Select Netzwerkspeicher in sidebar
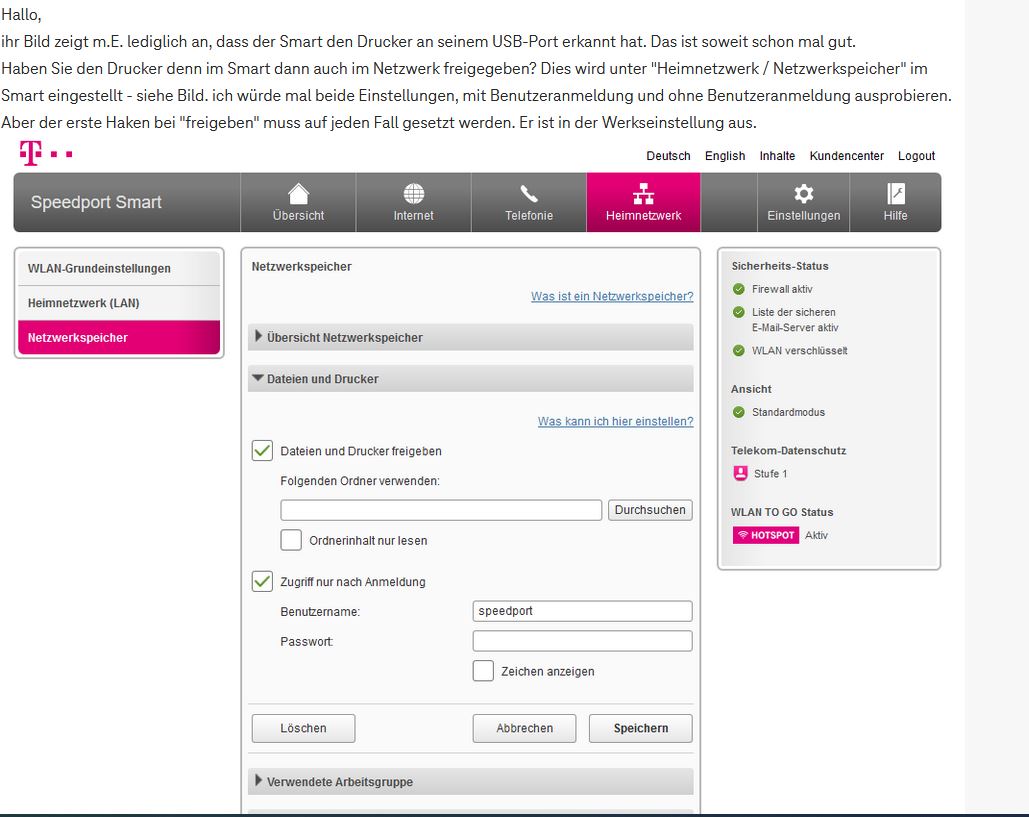This screenshot has width=1029, height=817. click(x=119, y=337)
